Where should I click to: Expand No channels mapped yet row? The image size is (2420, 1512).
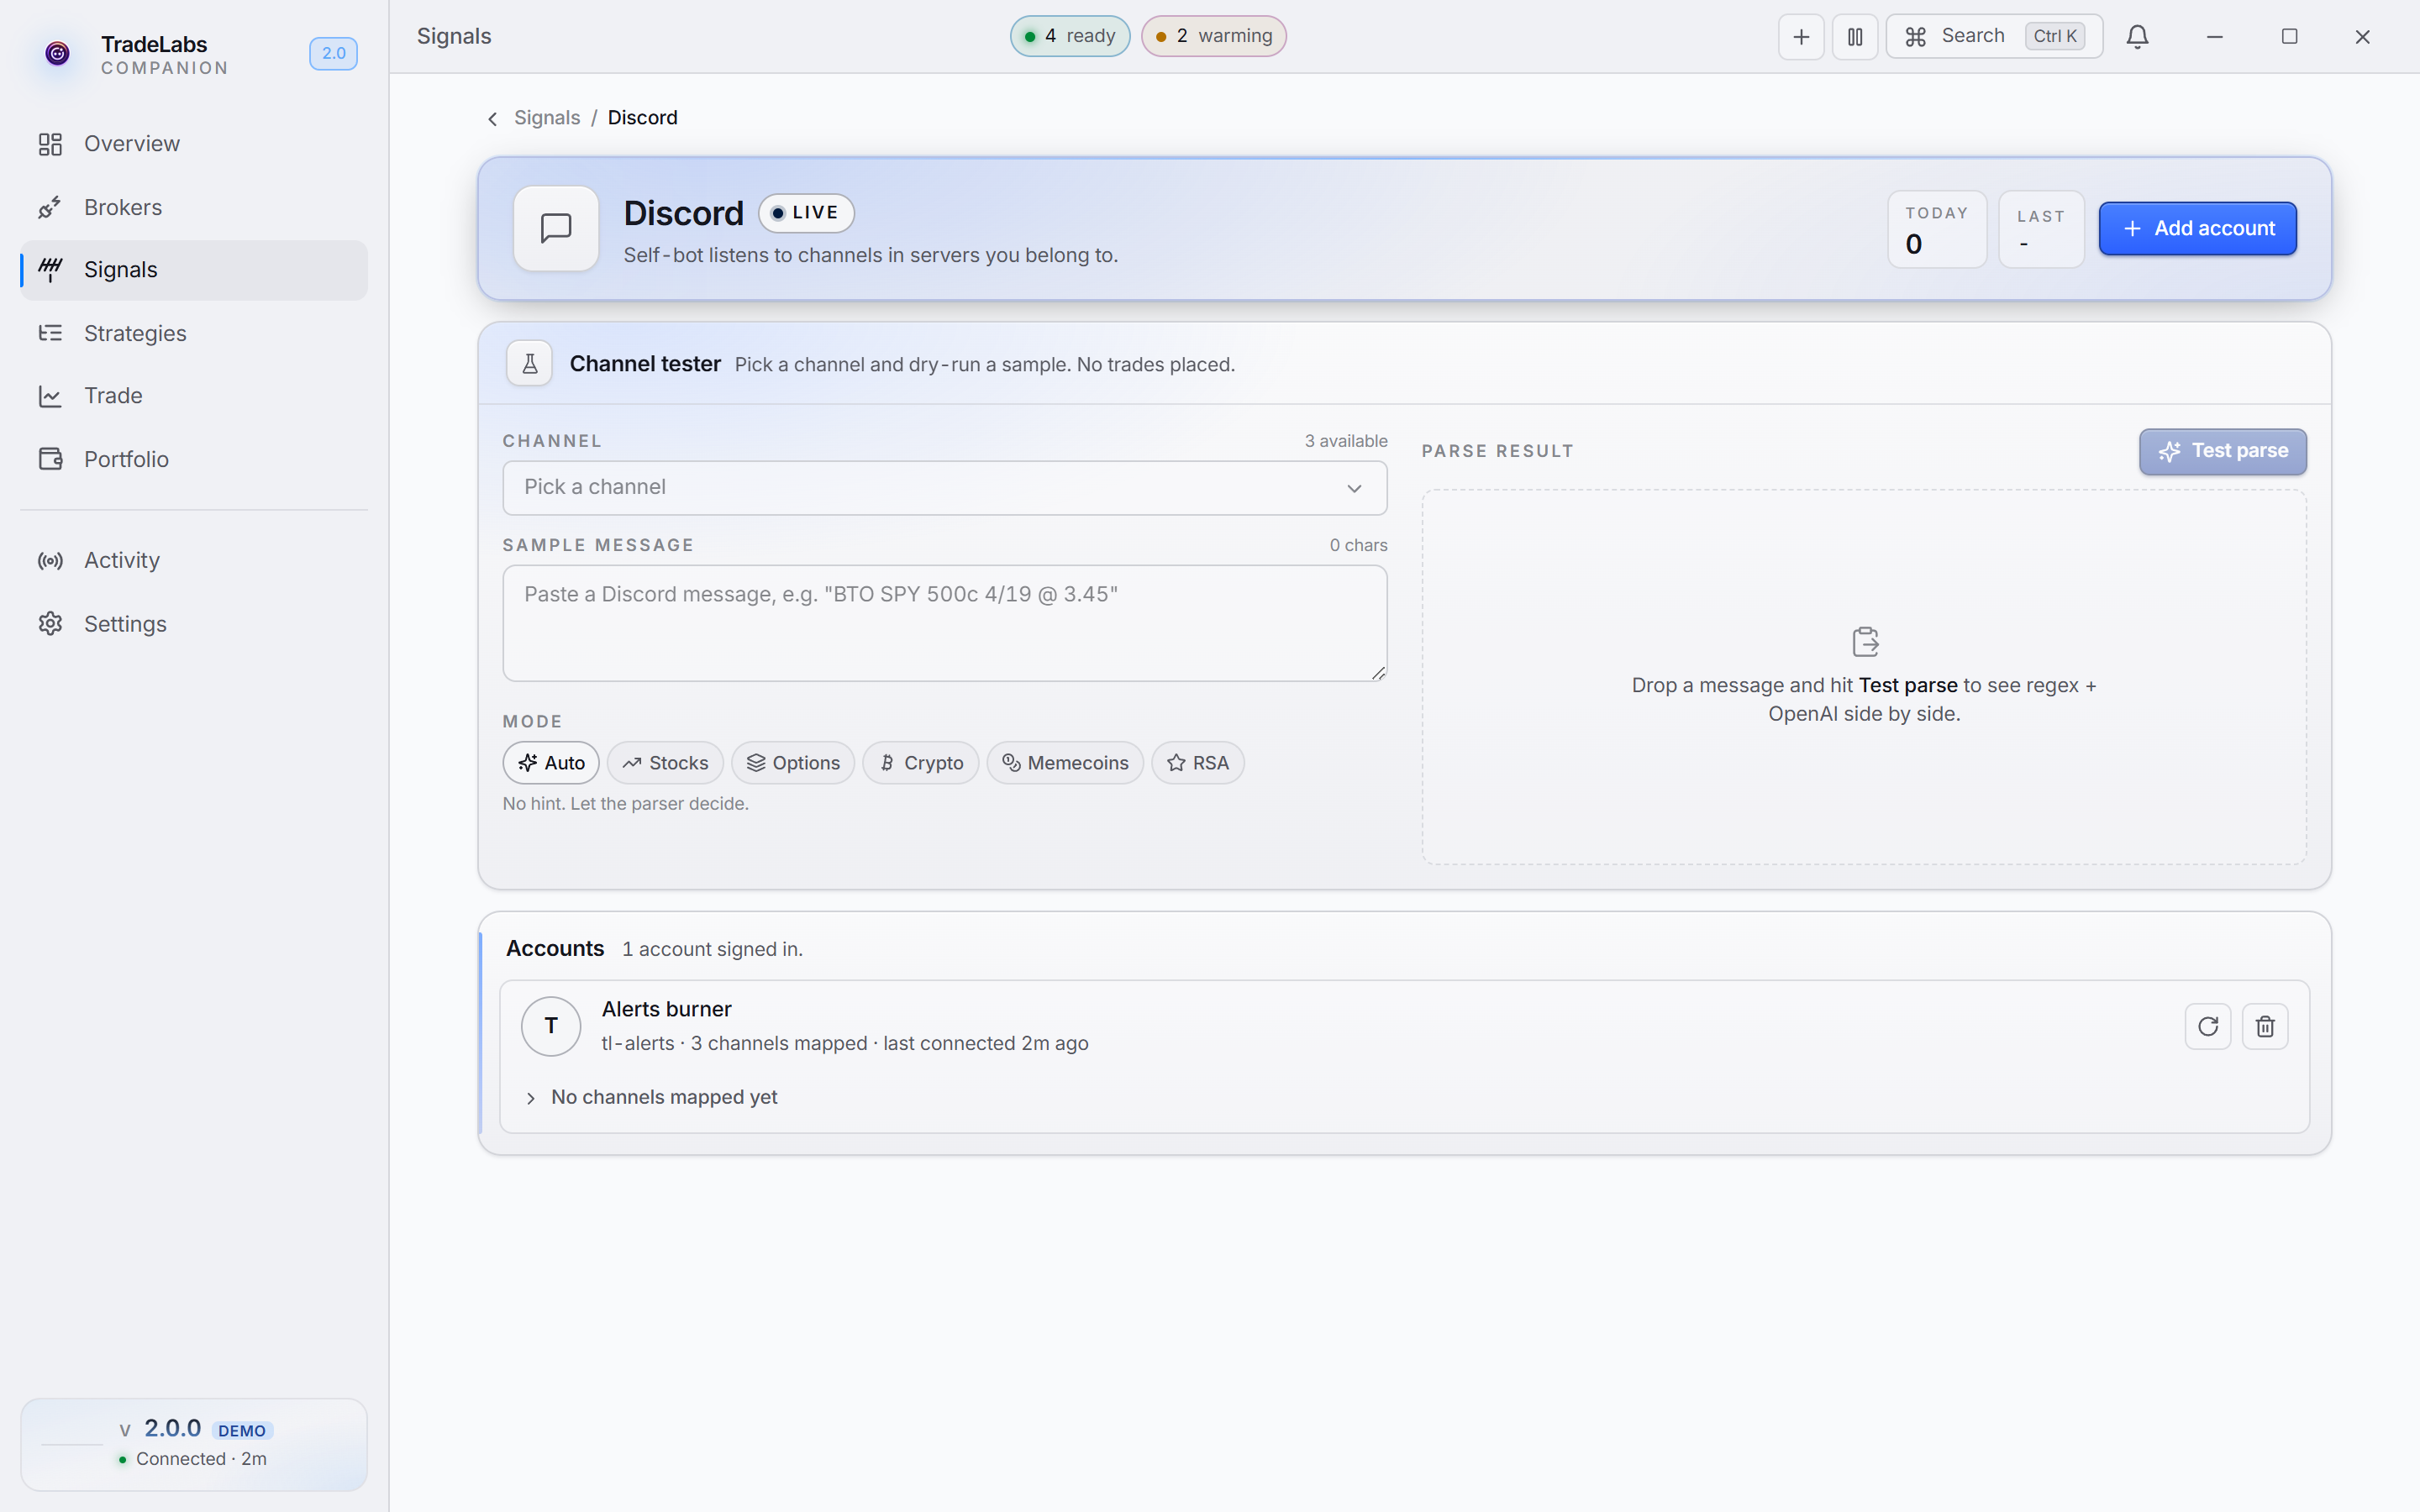coord(652,1098)
